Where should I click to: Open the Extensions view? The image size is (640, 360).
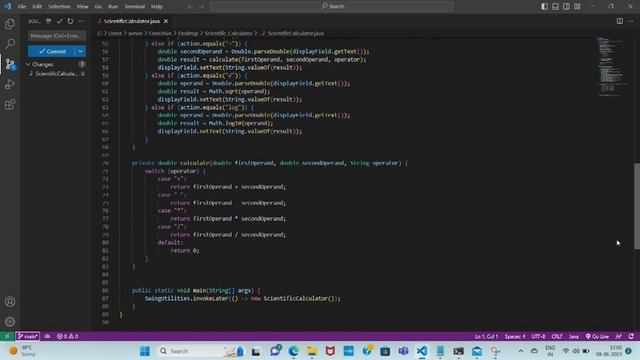tap(10, 104)
